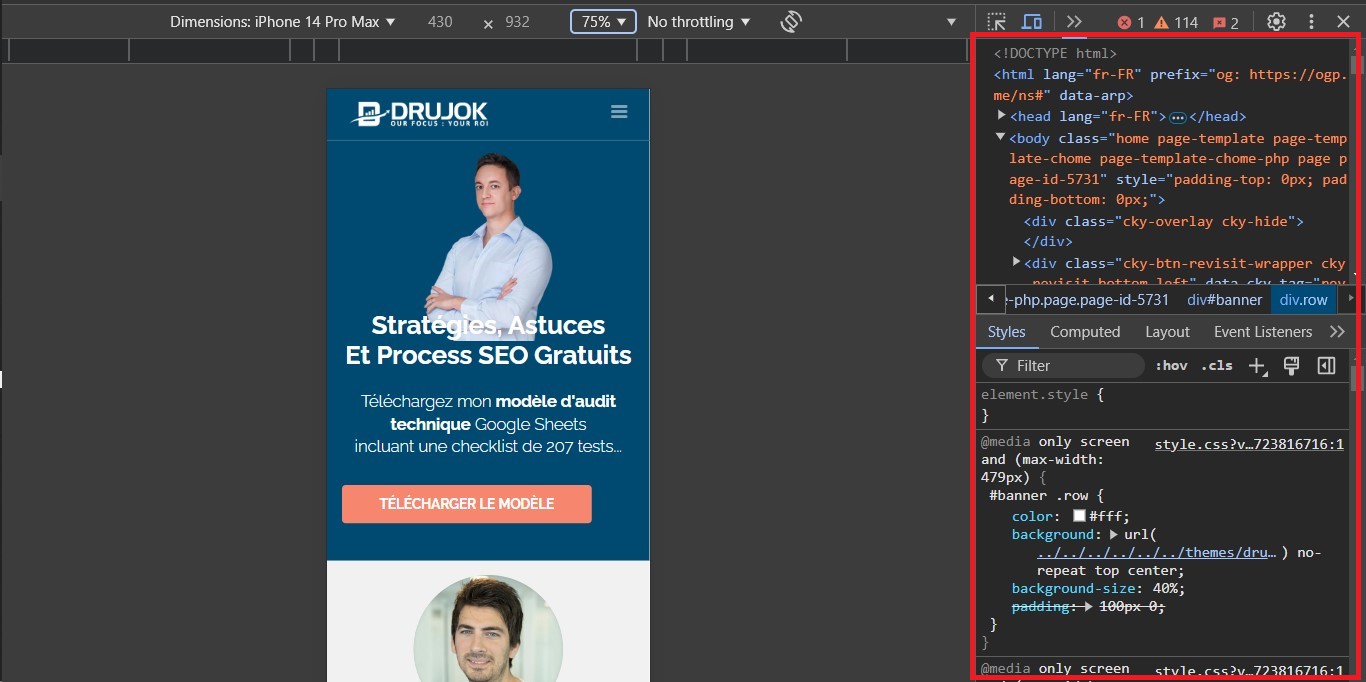Open the rendering emulation paintbrush icon
This screenshot has height=682, width=1366.
click(x=1291, y=366)
